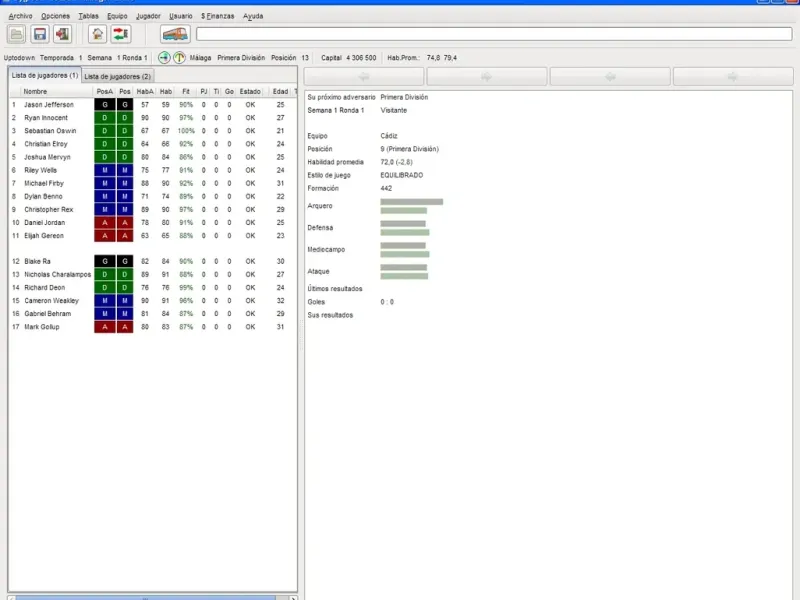Viewport: 800px width, 600px height.
Task: Click Joshua Mervyn's green D Pos badge
Action: pos(124,157)
